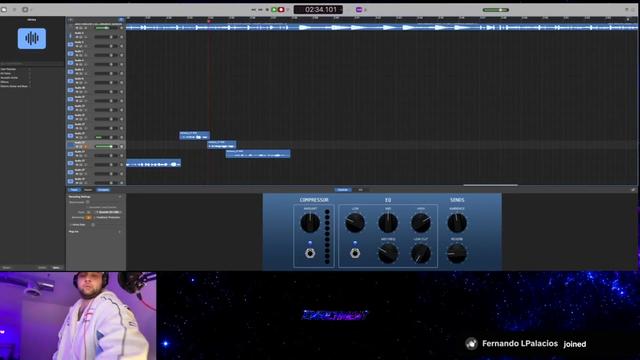Select the audio waveform icon in Library
The height and width of the screenshot is (360, 640).
32,38
